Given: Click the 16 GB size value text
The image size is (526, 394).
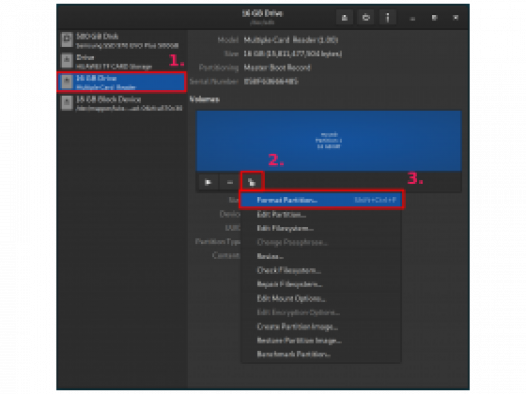Looking at the screenshot, I should click(x=293, y=54).
